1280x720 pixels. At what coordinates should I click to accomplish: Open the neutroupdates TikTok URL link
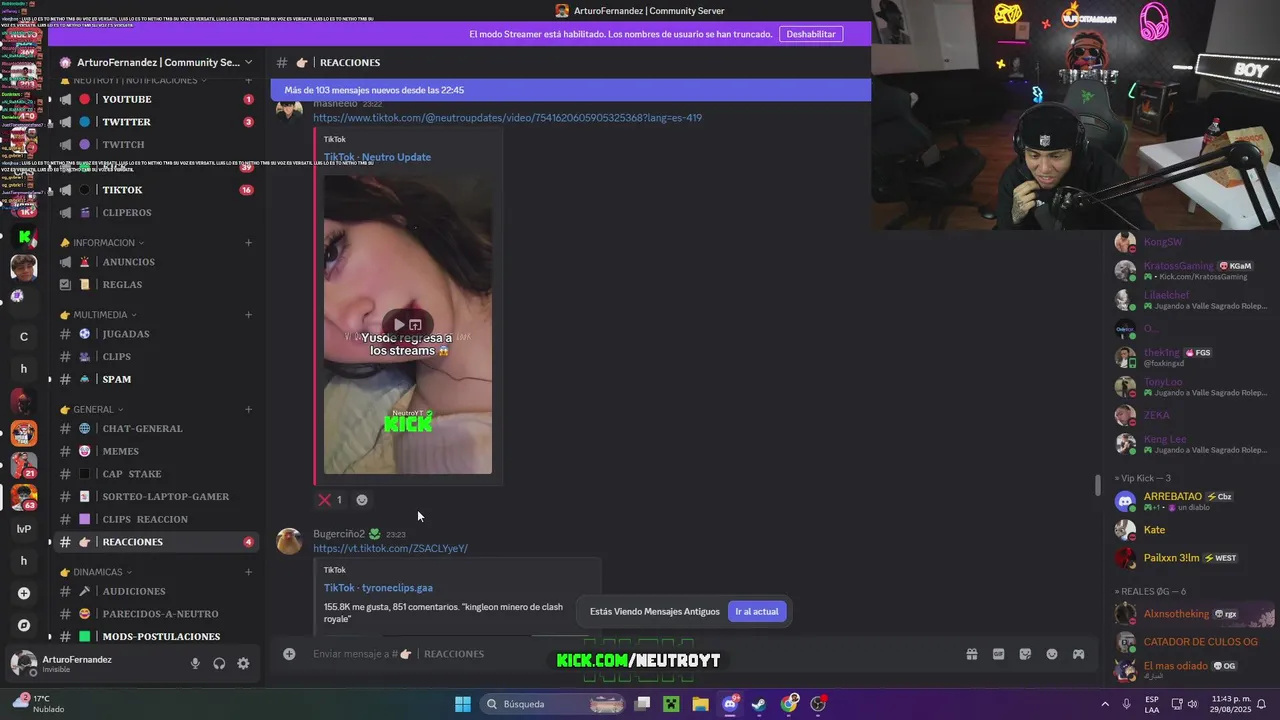click(x=507, y=118)
